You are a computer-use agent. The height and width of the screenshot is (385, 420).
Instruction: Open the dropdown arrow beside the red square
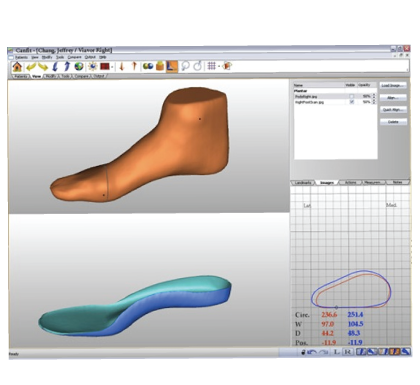click(x=112, y=67)
